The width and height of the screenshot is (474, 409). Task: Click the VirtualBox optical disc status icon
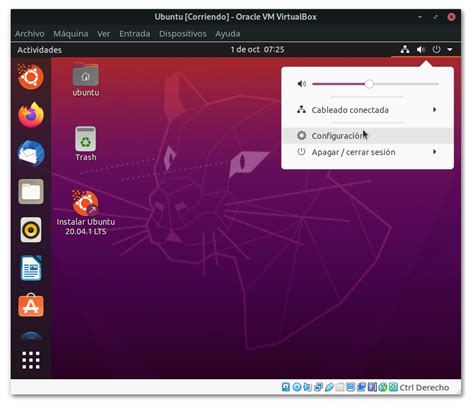[x=297, y=387]
